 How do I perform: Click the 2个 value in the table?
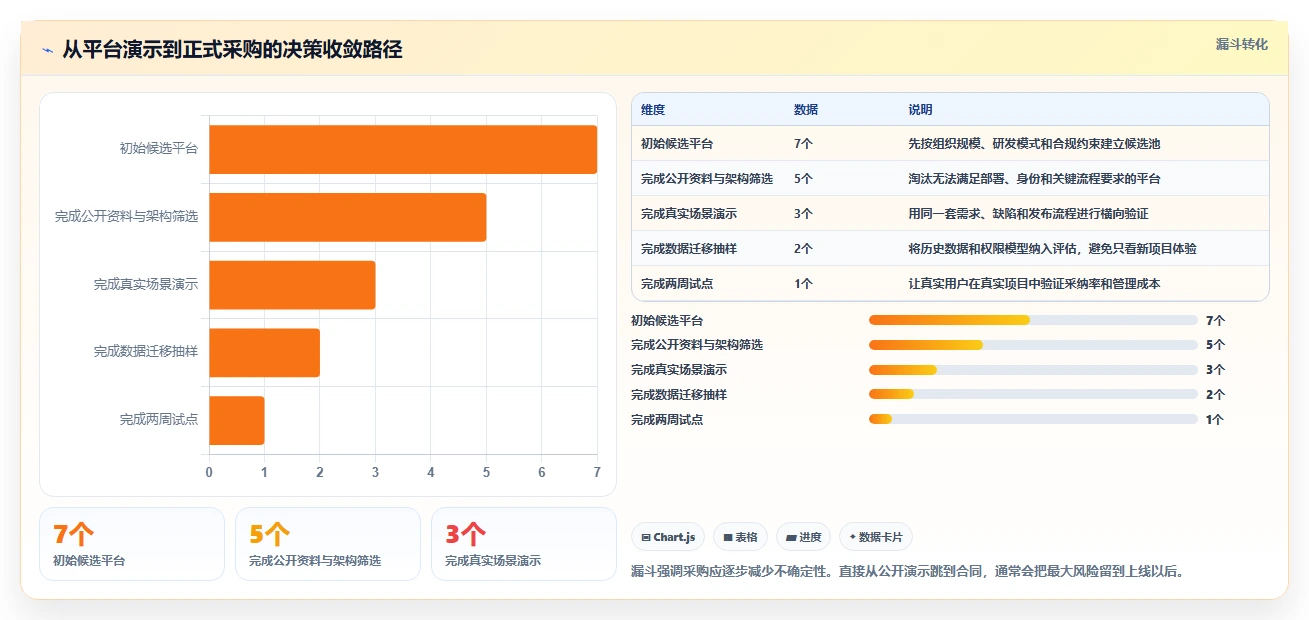tap(803, 249)
